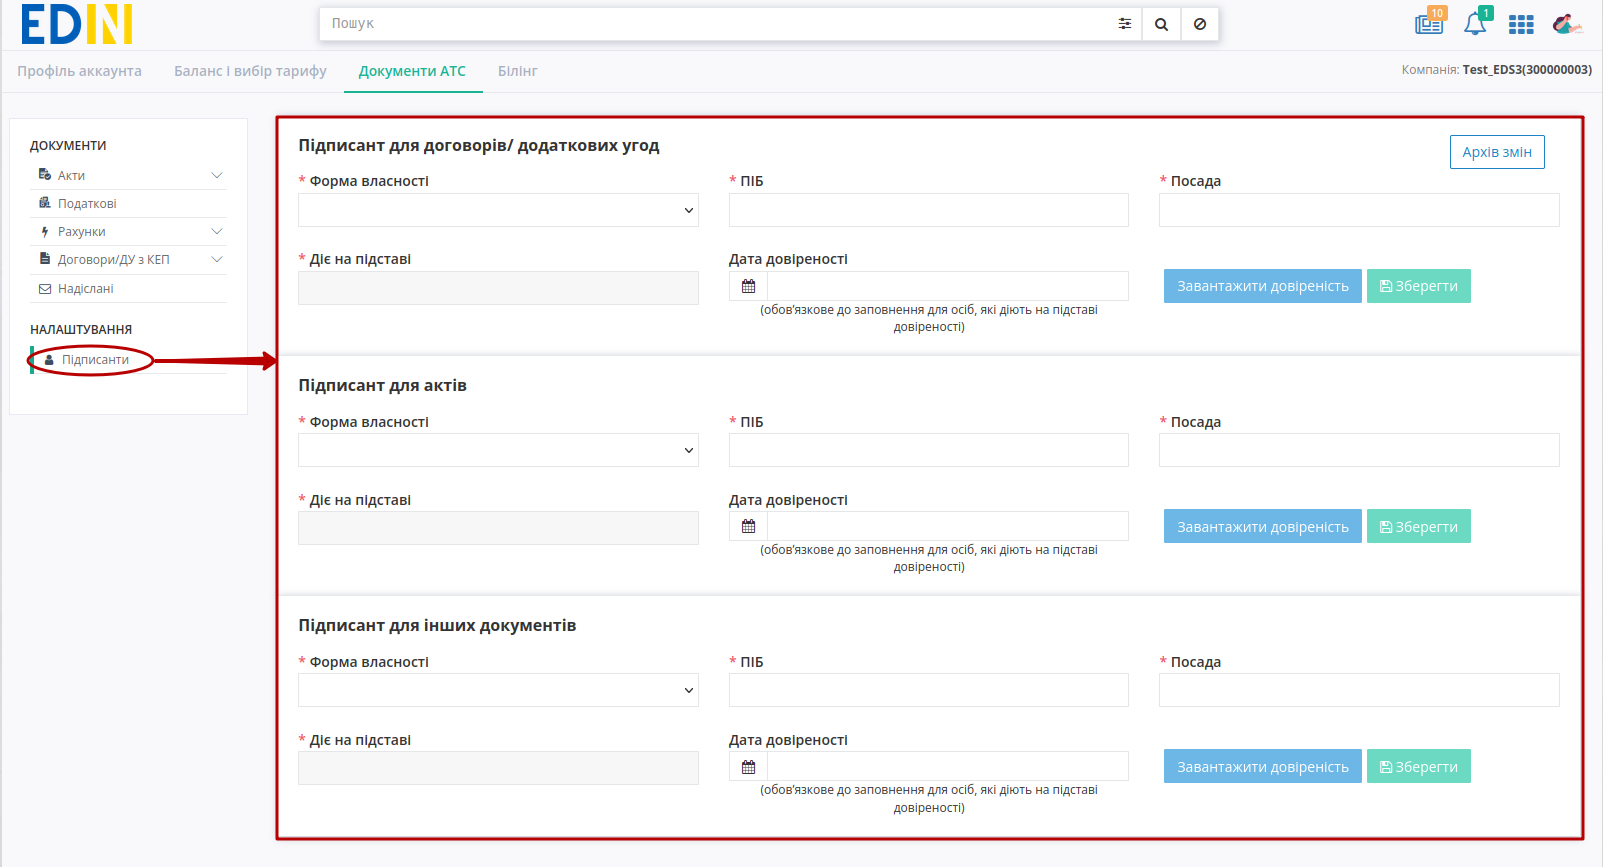Click Зберегти for other documents signer
The image size is (1603, 867).
click(1418, 766)
